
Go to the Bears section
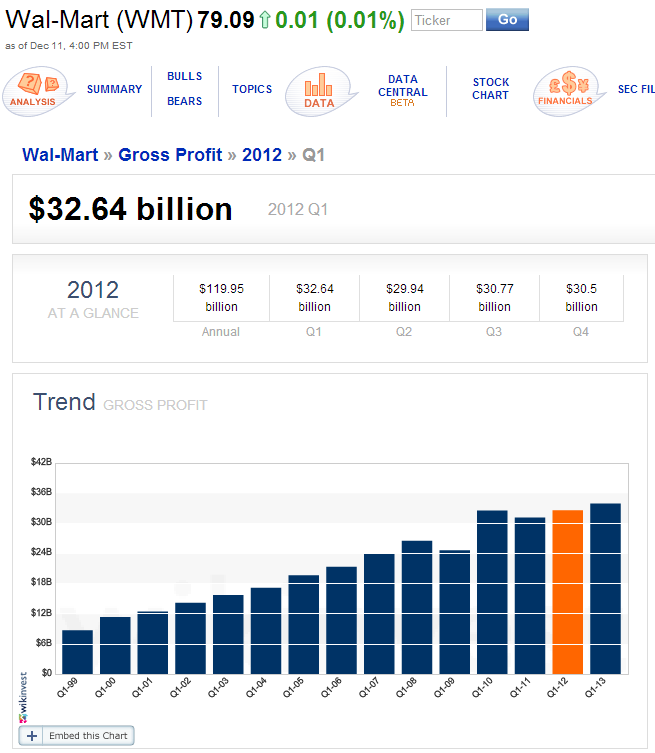[x=184, y=101]
